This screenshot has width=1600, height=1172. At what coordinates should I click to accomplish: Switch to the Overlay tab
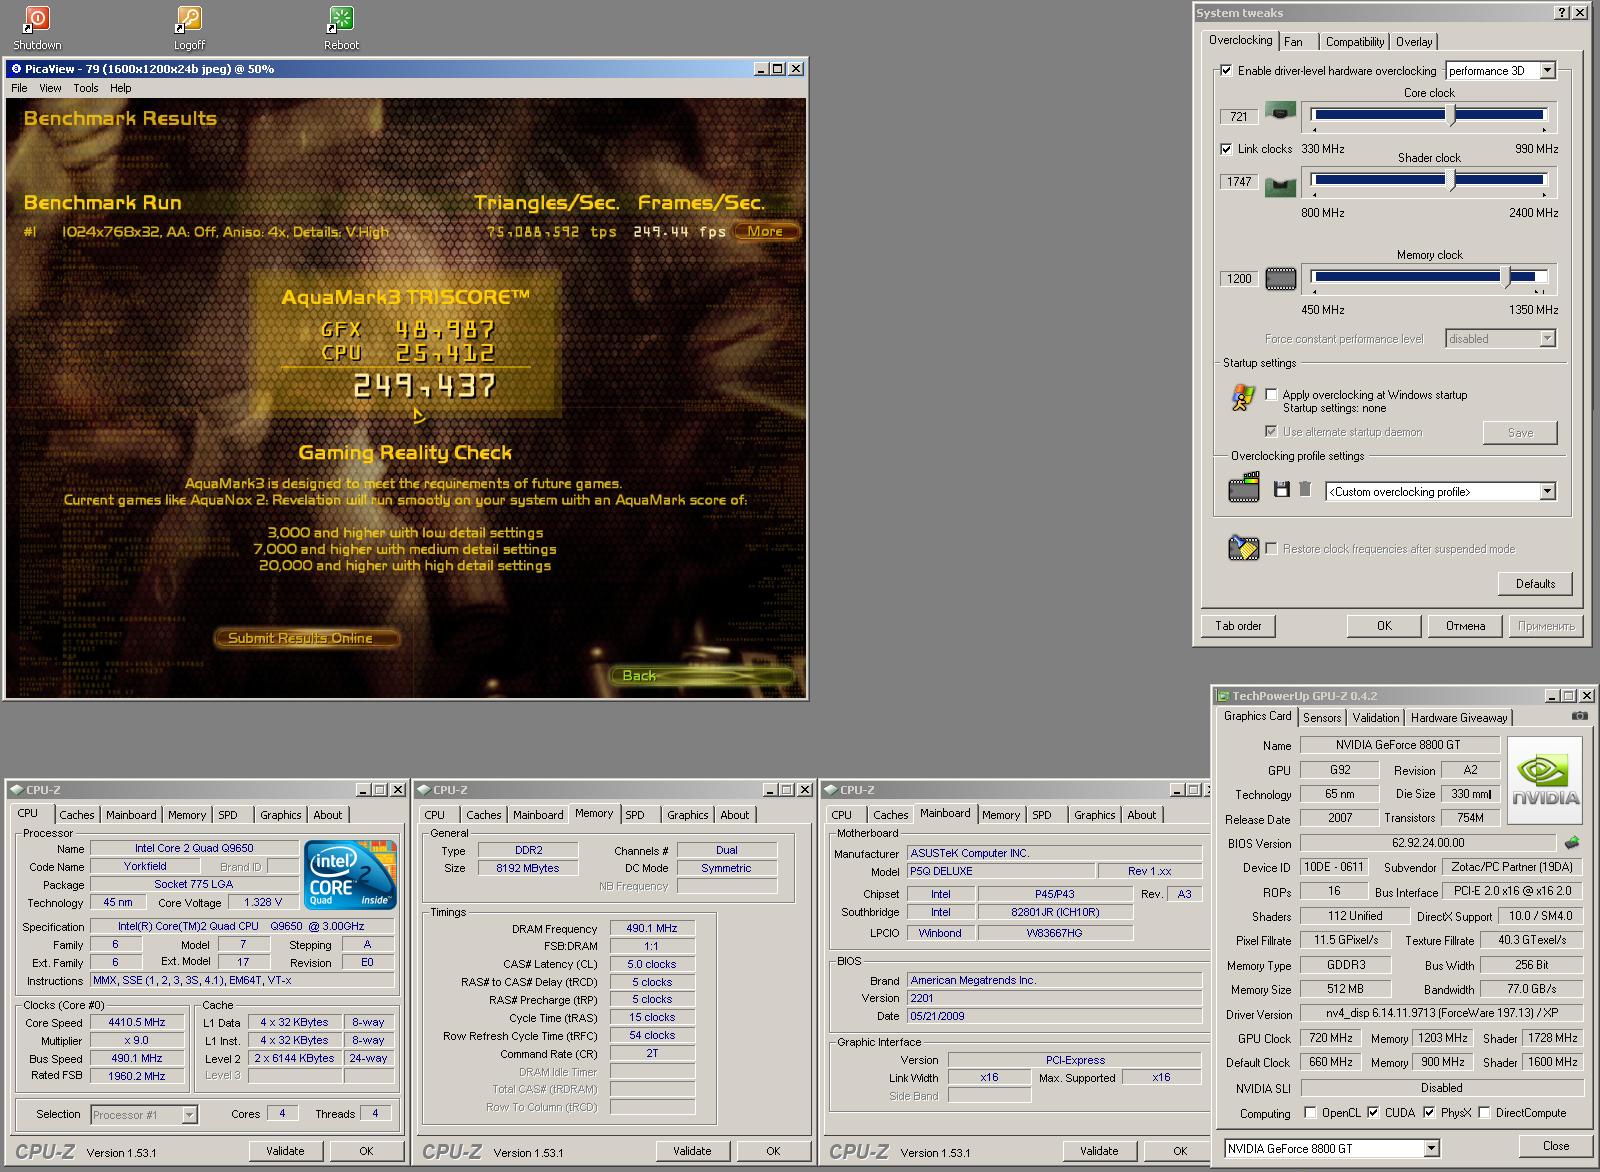click(x=1414, y=42)
